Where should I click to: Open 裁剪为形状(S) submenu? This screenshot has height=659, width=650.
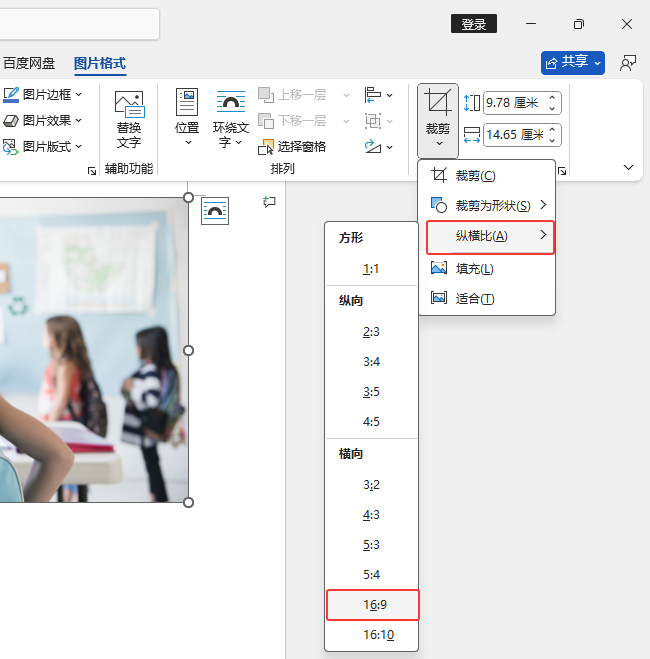pyautogui.click(x=487, y=205)
